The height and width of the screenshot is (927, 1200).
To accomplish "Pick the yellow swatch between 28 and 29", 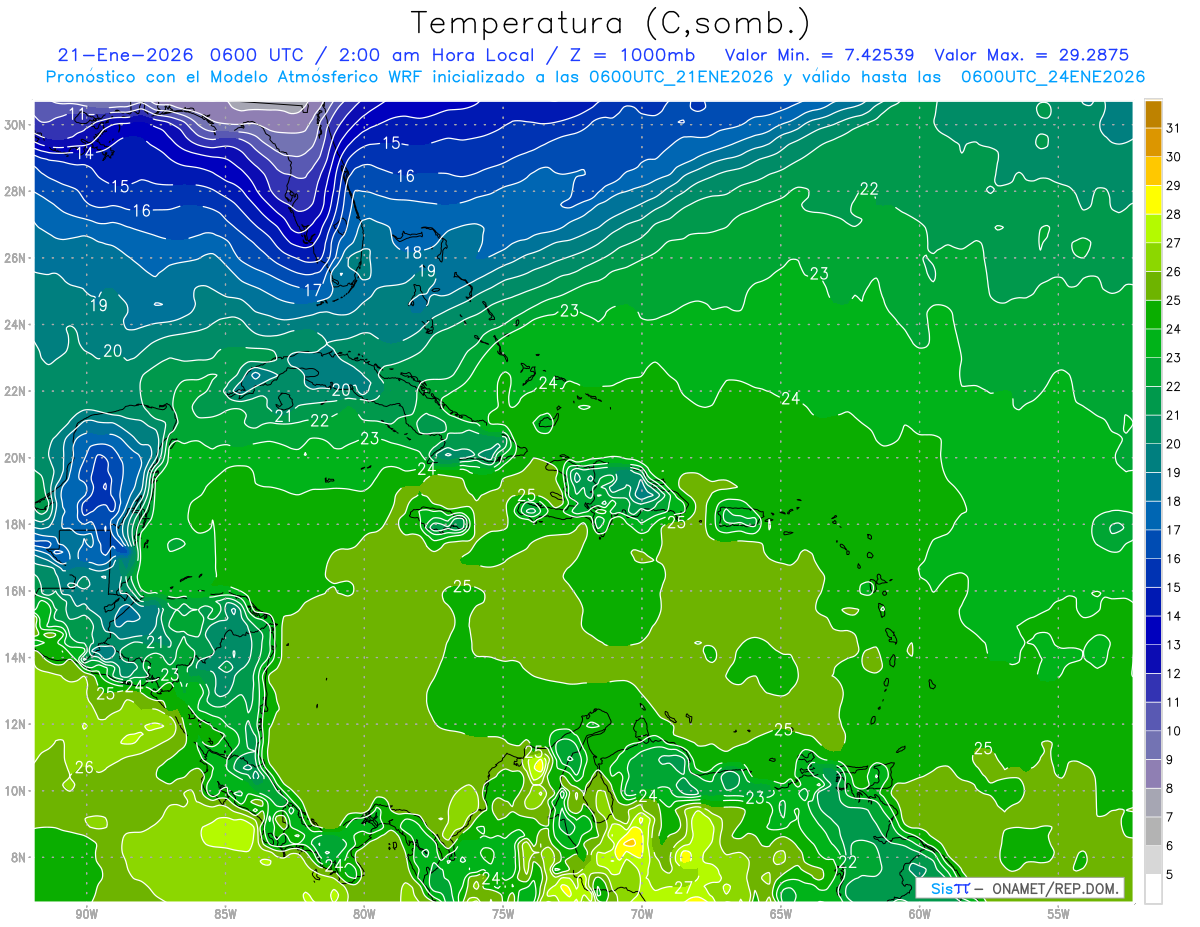I will click(1153, 199).
